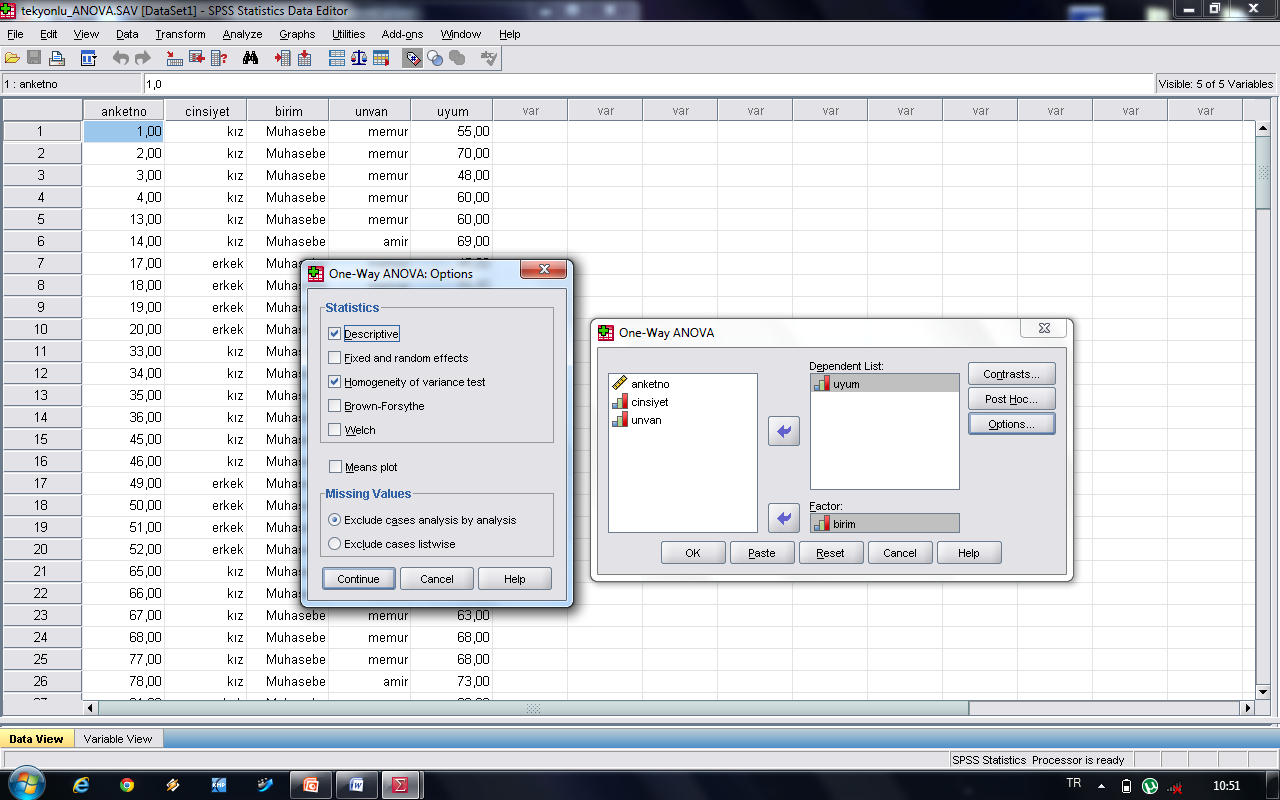Screen dimensions: 1280x800
Task: Open the Windows Start menu
Action: [x=26, y=784]
